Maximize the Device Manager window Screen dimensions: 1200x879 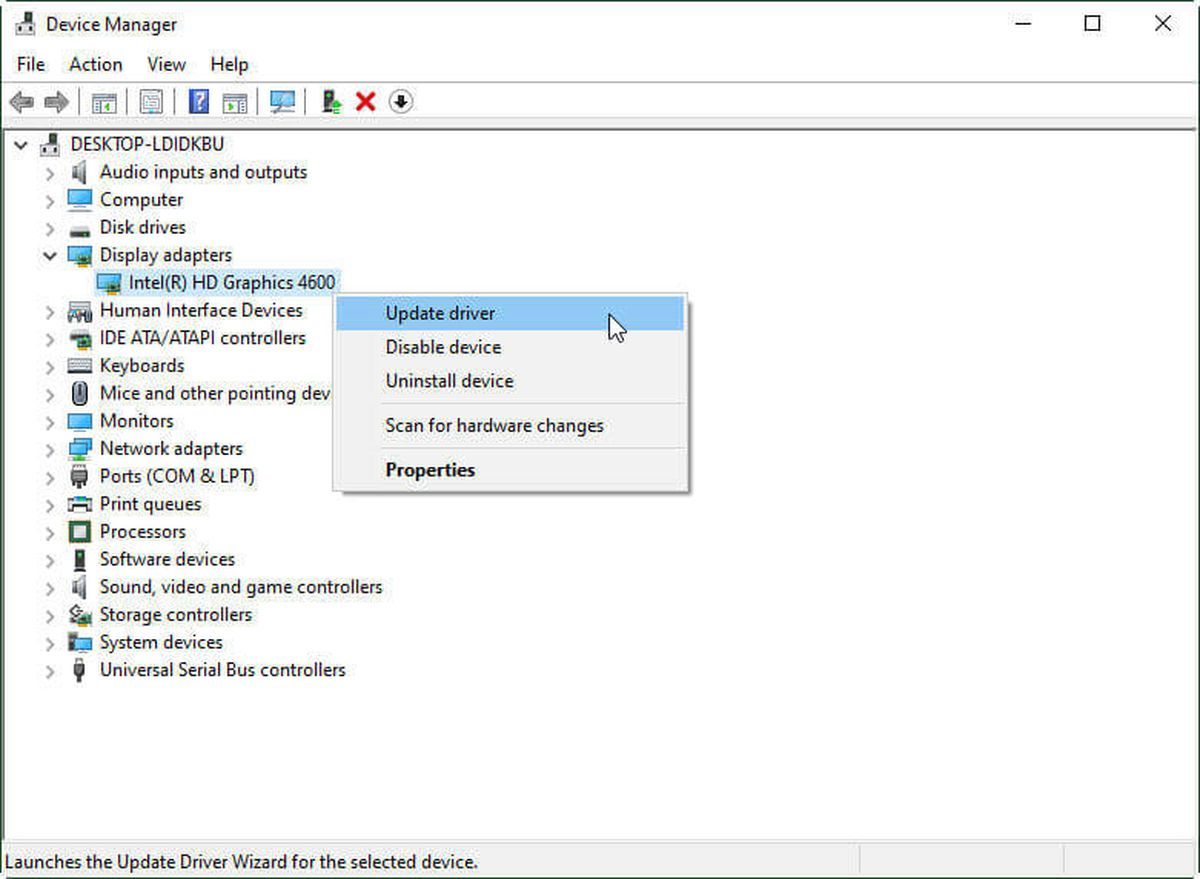click(1092, 24)
